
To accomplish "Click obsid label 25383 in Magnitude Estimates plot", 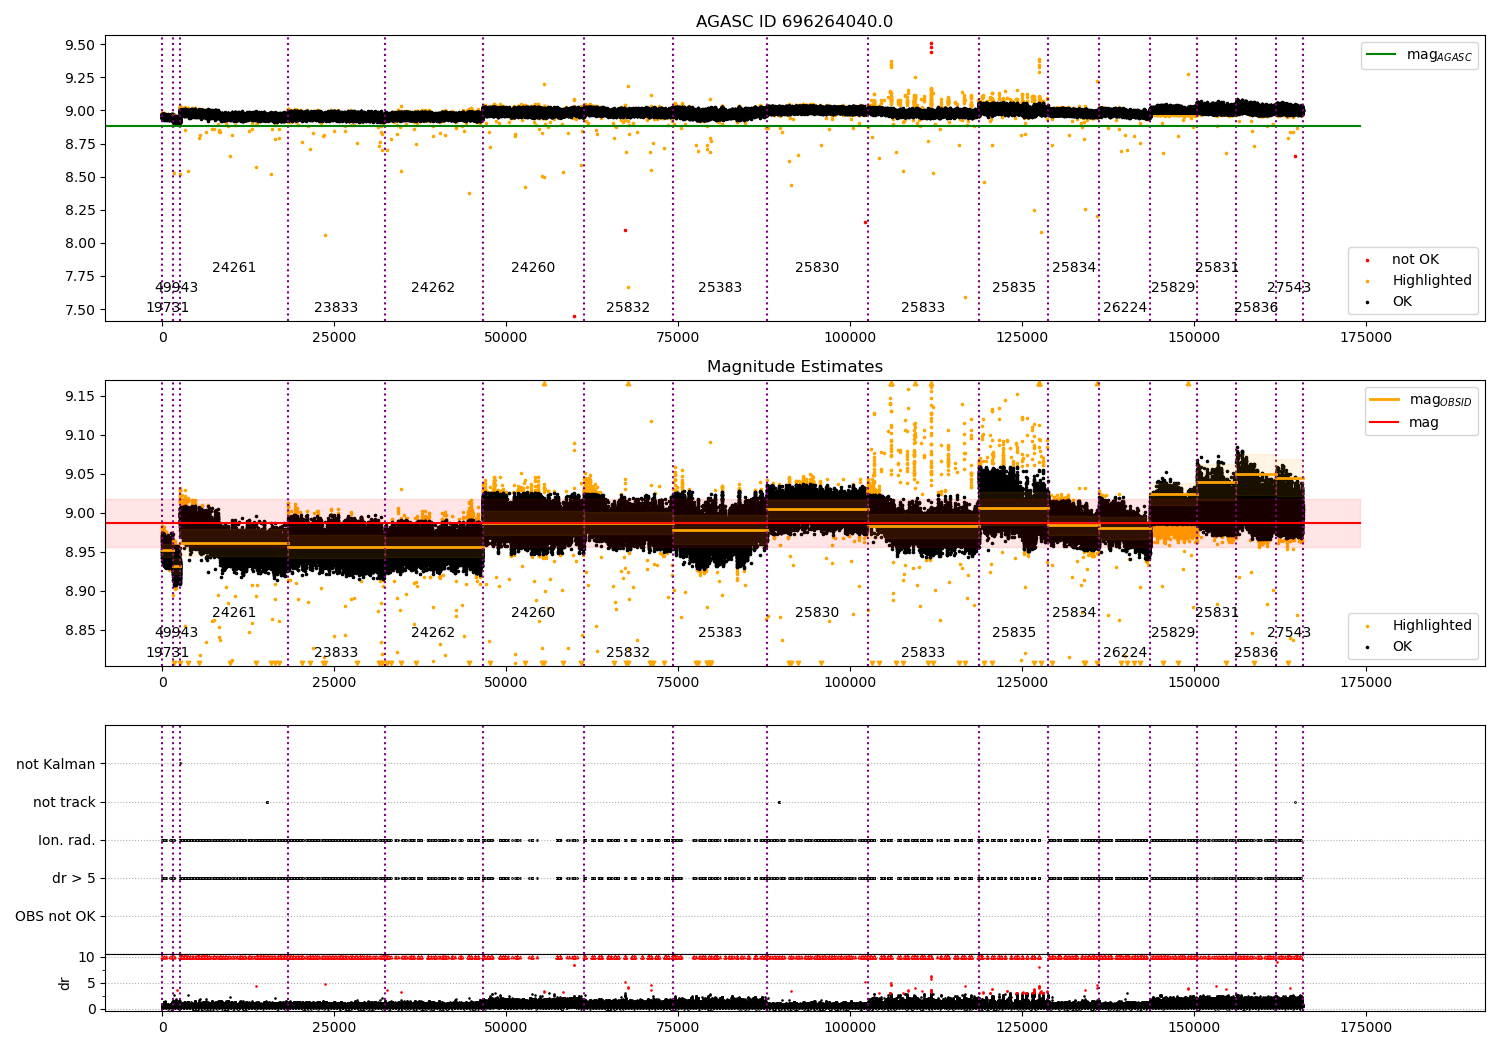I will tap(720, 632).
